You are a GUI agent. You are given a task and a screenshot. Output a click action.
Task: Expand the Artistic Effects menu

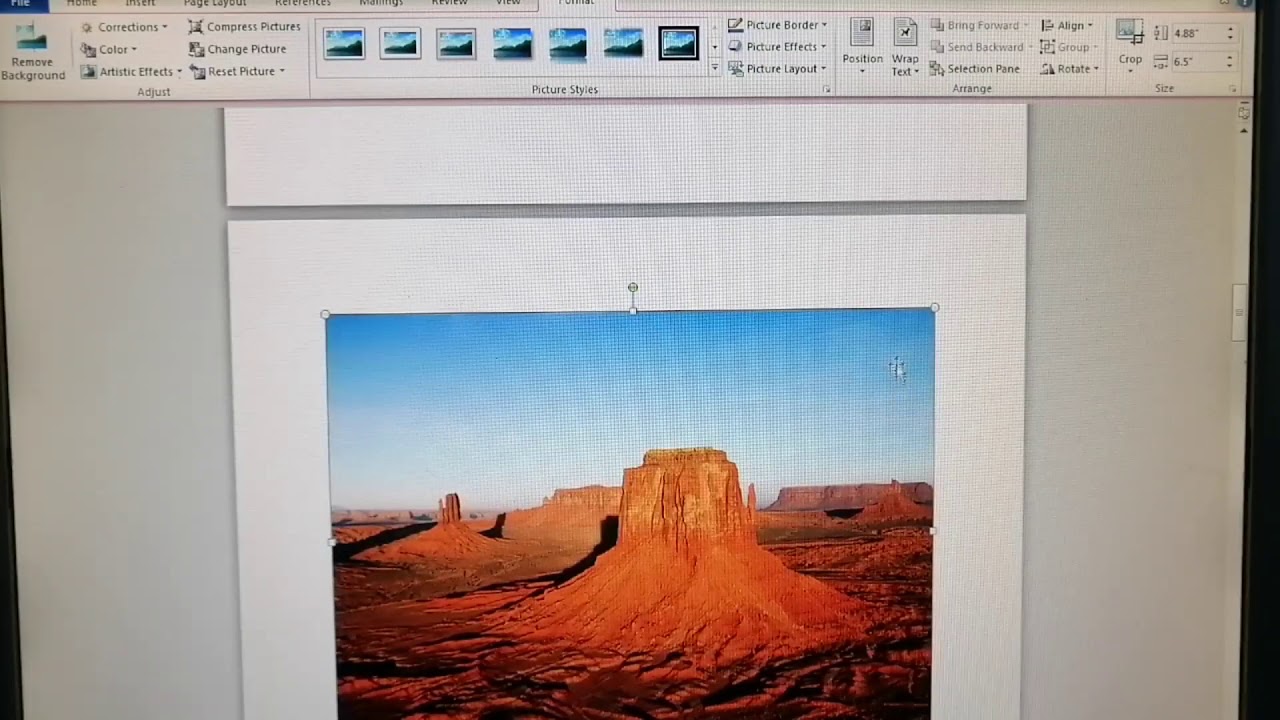[131, 71]
